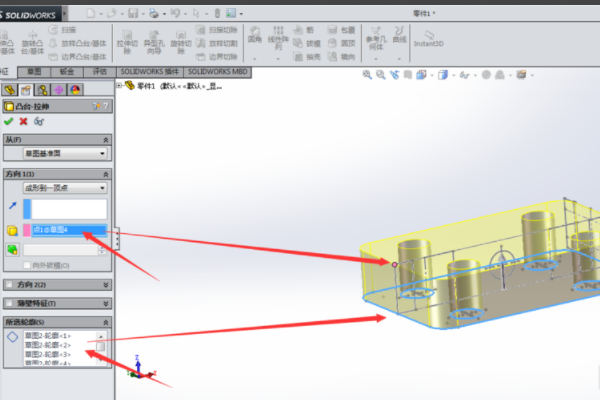Select the 拔模 draft tool
The height and width of the screenshot is (400, 600).
tap(307, 43)
